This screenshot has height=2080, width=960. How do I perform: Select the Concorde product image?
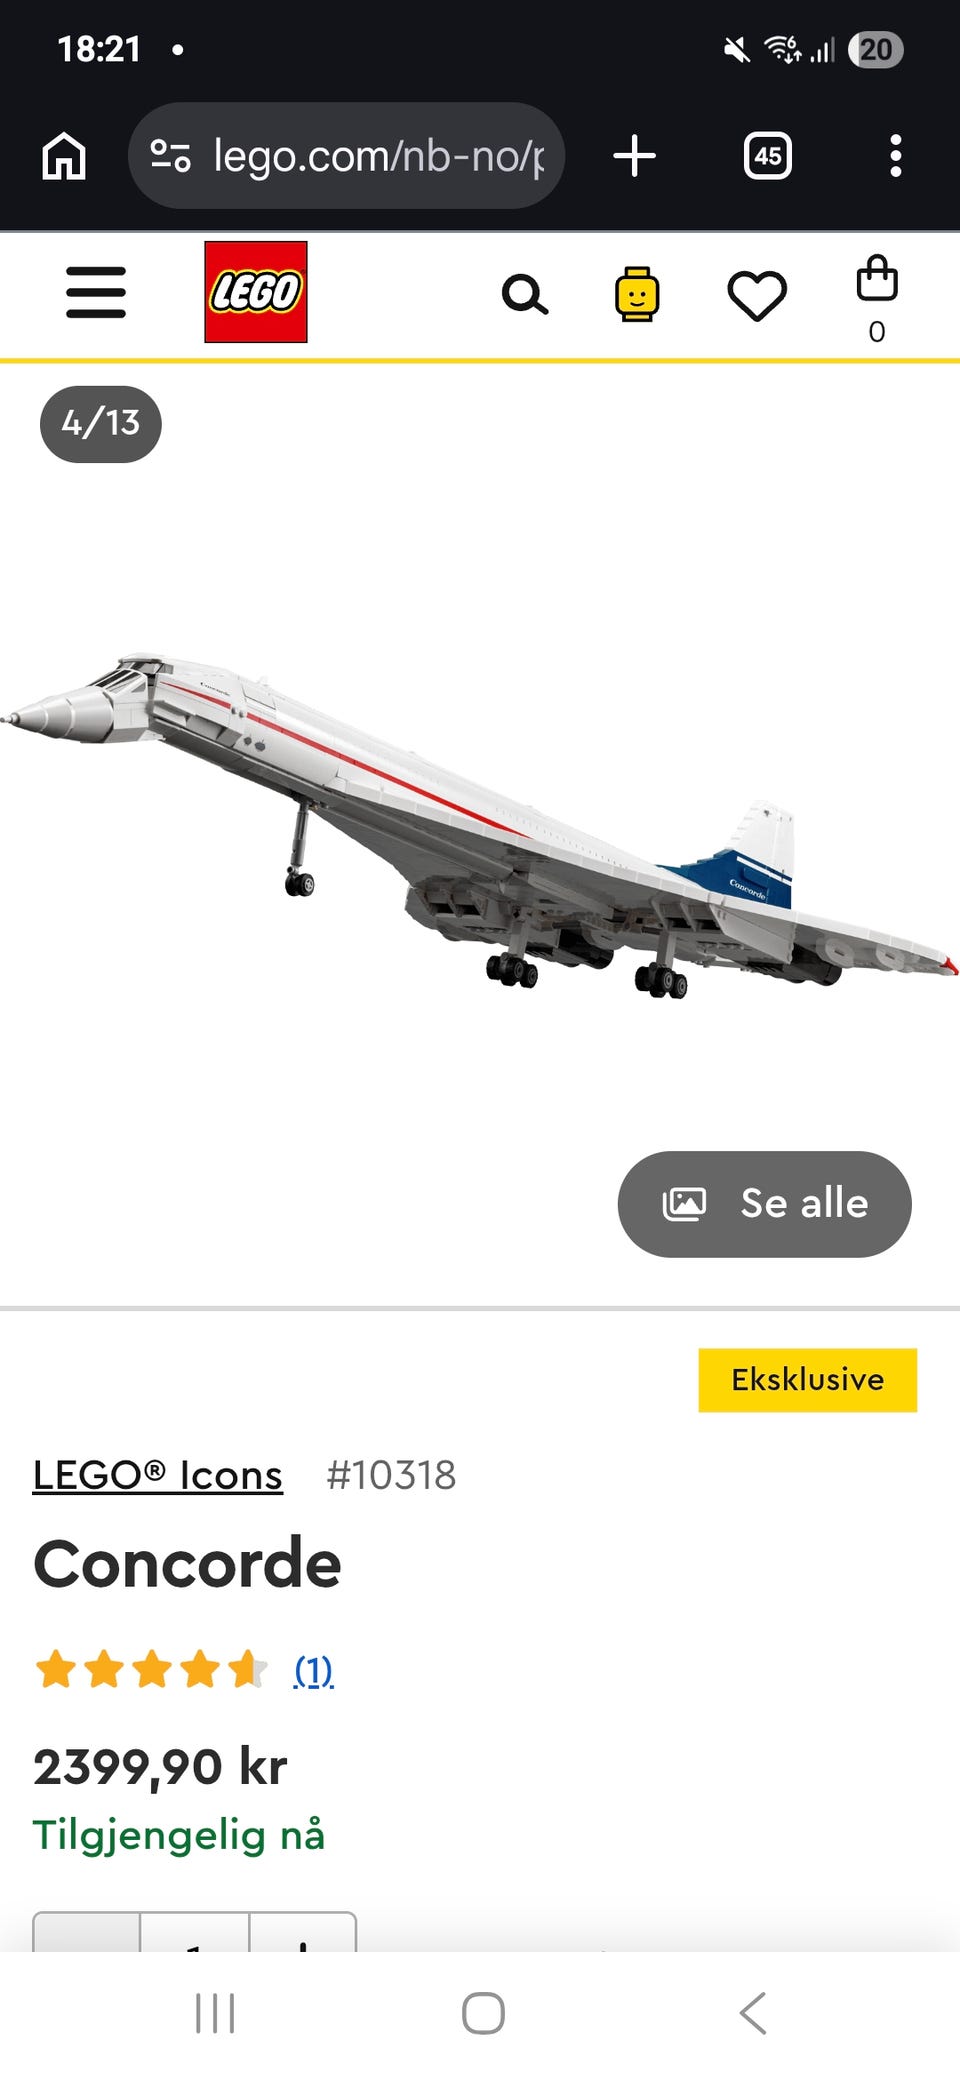click(480, 827)
